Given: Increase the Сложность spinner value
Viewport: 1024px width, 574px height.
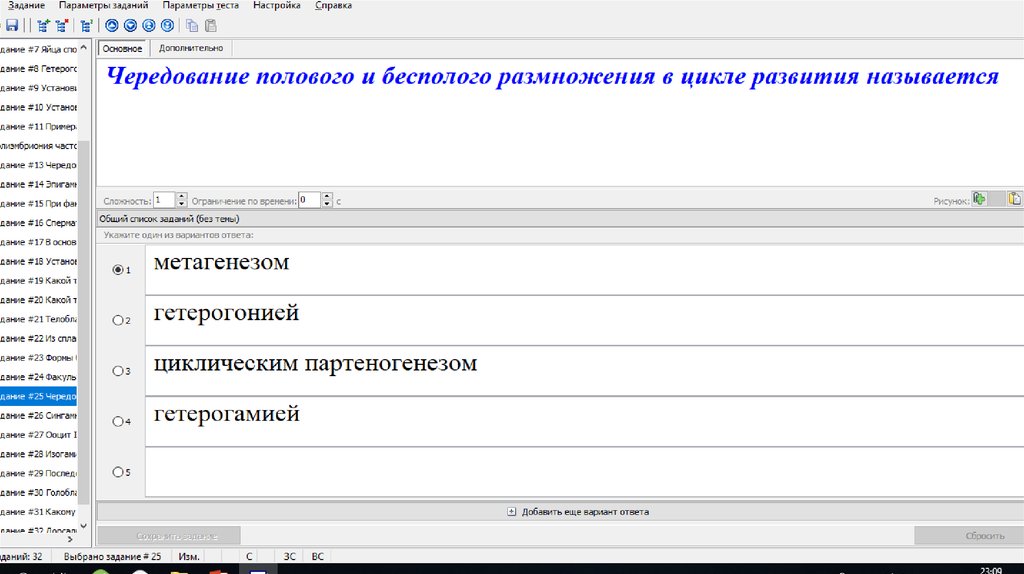Looking at the screenshot, I should 183,196.
